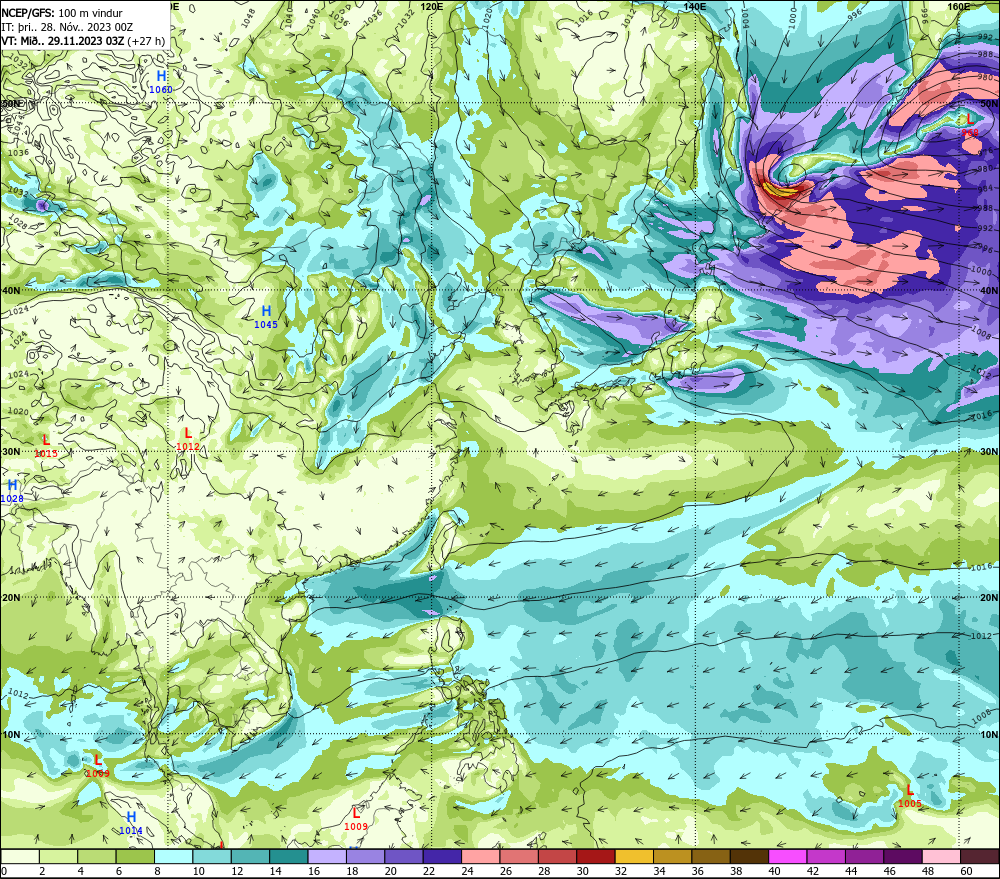The height and width of the screenshot is (879, 1000).
Task: Click the '(+27 h)' forecast offset text
Action: coord(146,41)
